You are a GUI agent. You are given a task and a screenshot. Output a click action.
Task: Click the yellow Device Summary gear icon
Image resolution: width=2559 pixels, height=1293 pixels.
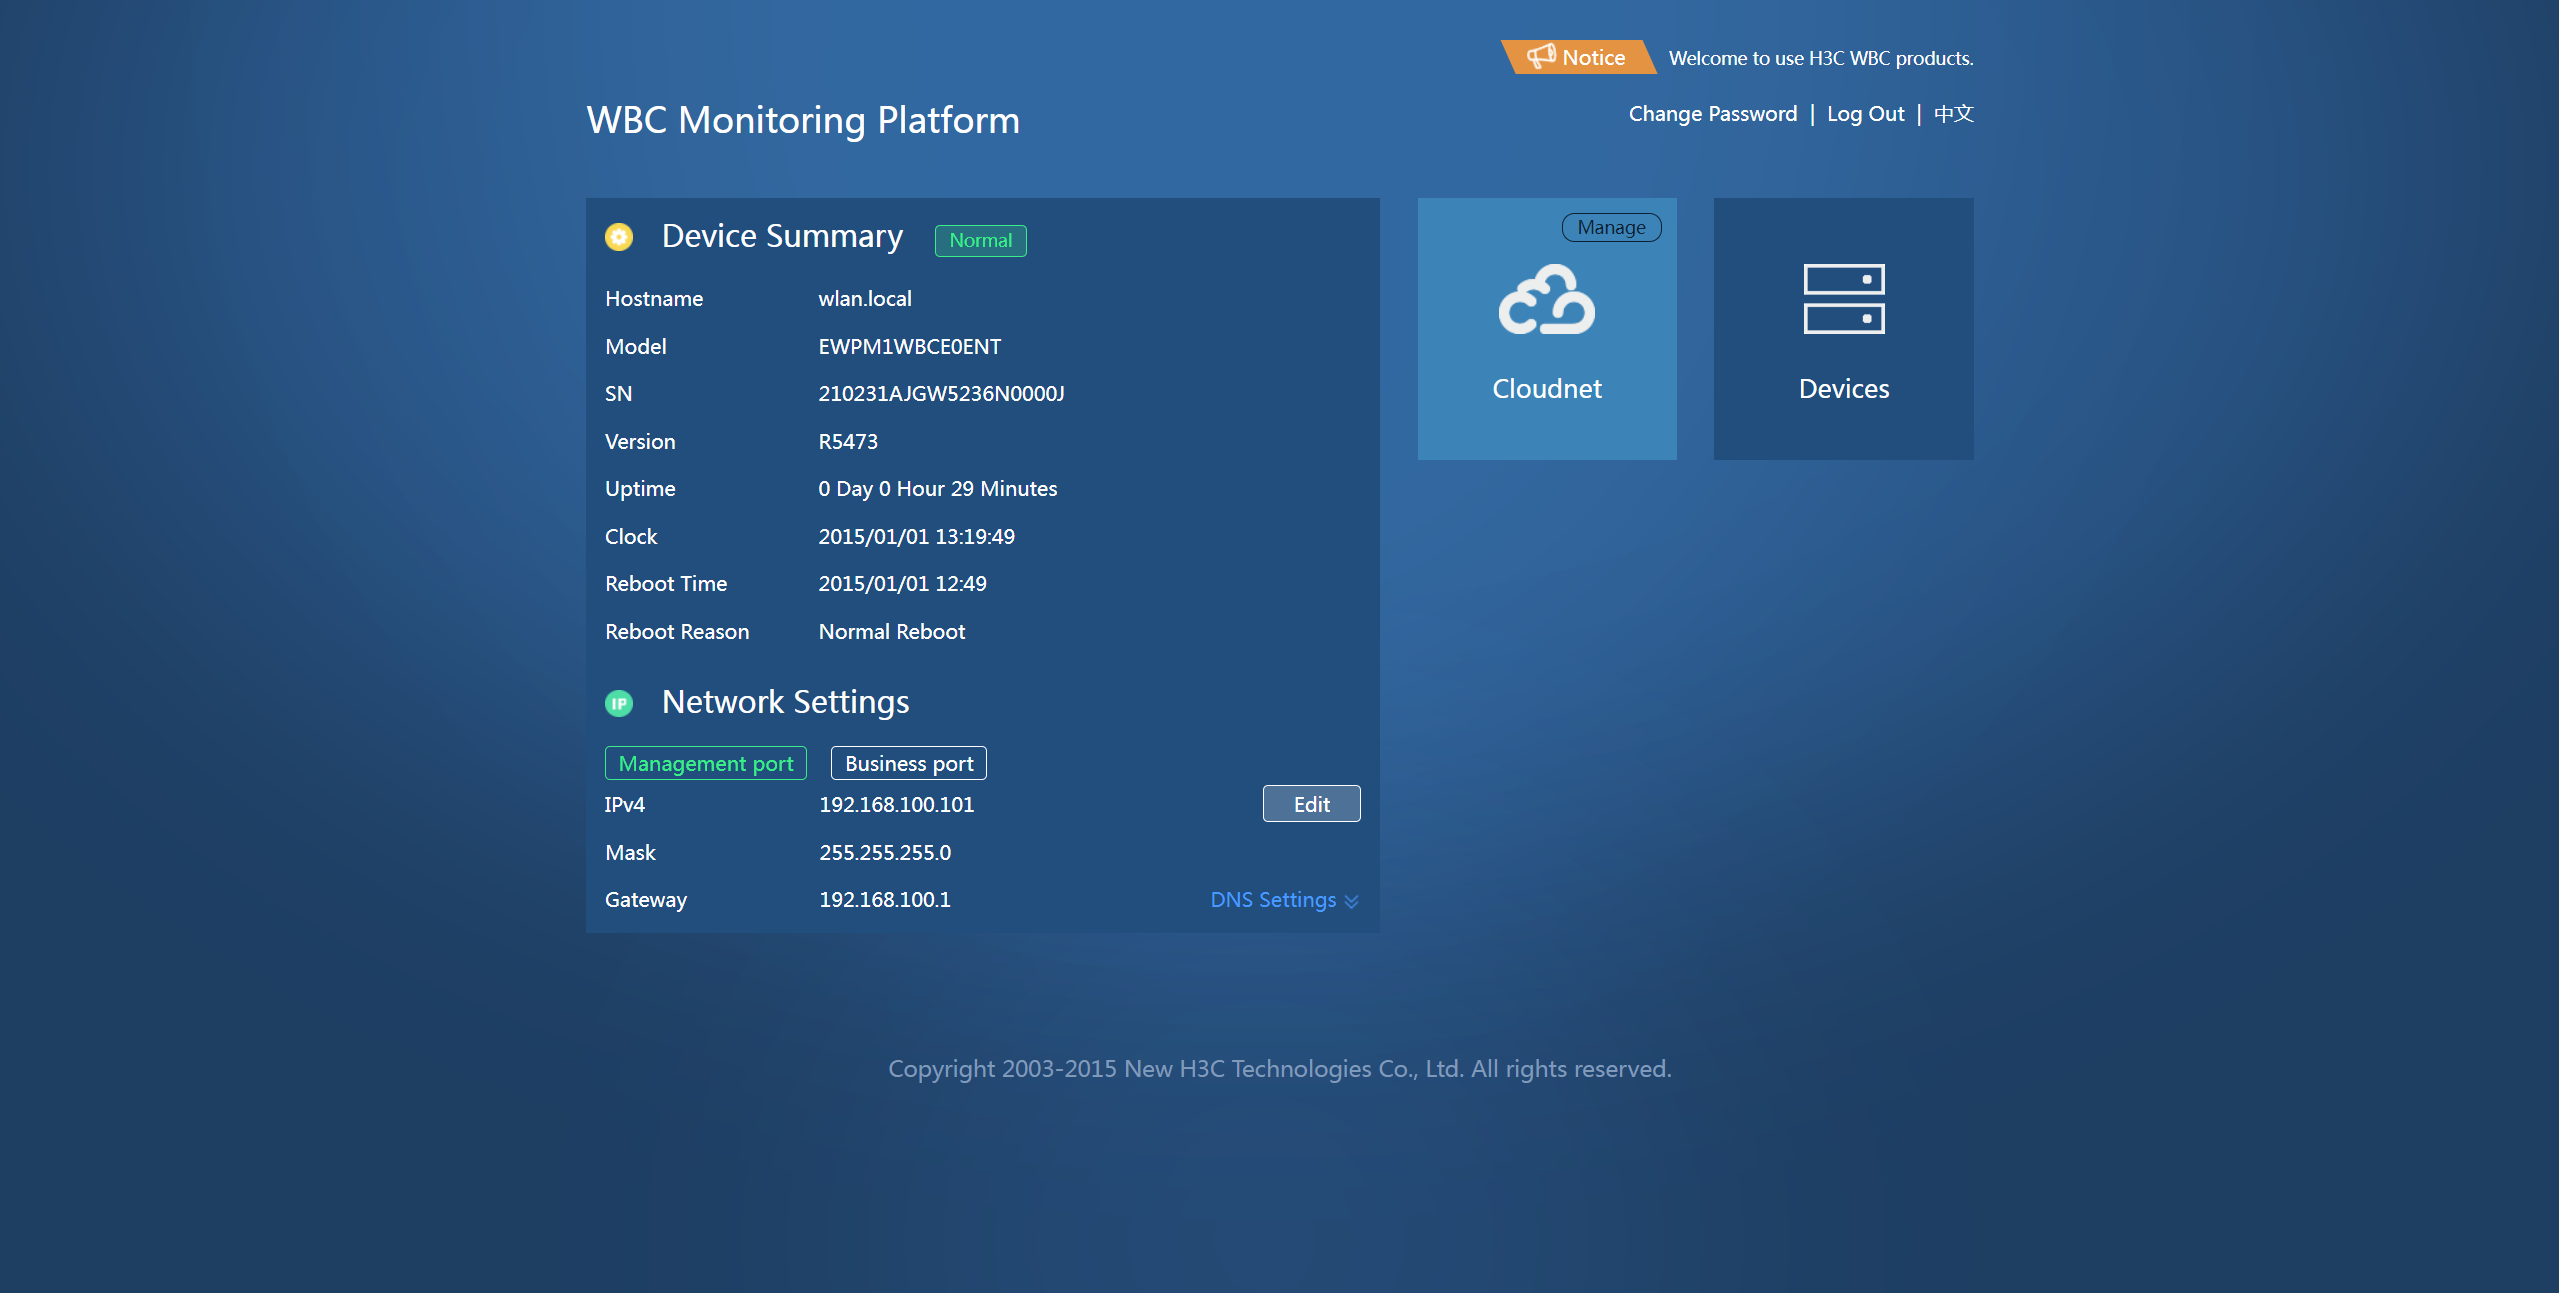click(619, 237)
